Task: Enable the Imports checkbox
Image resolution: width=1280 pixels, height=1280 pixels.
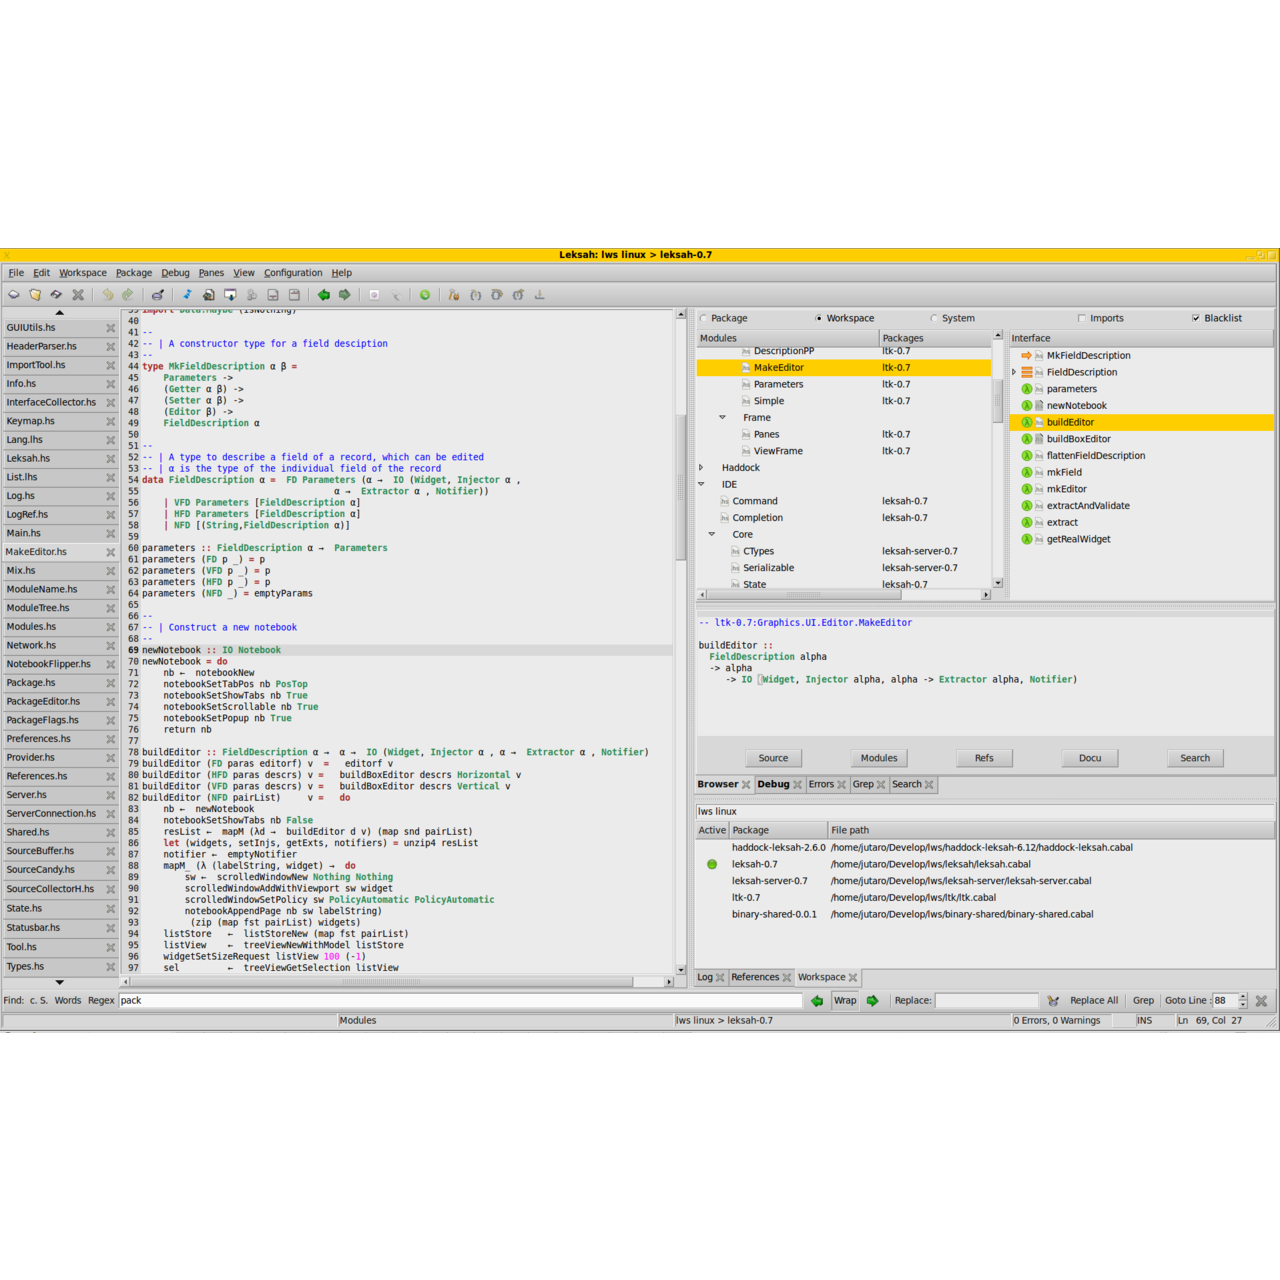Action: tap(1082, 318)
